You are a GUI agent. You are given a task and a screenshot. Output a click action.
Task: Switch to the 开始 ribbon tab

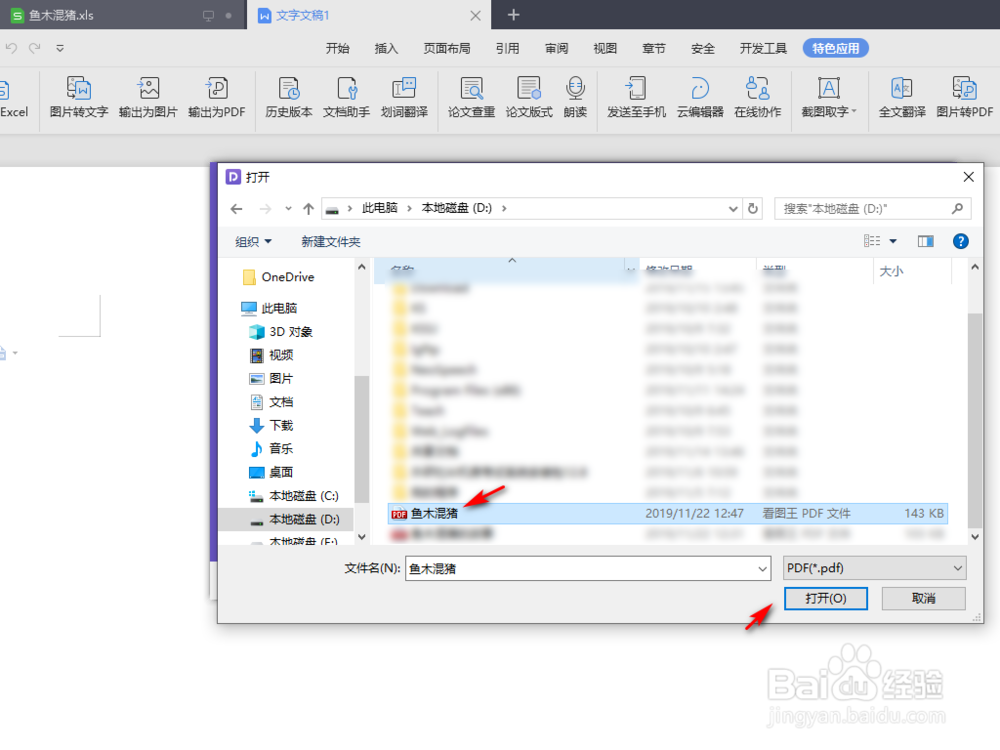tap(337, 48)
